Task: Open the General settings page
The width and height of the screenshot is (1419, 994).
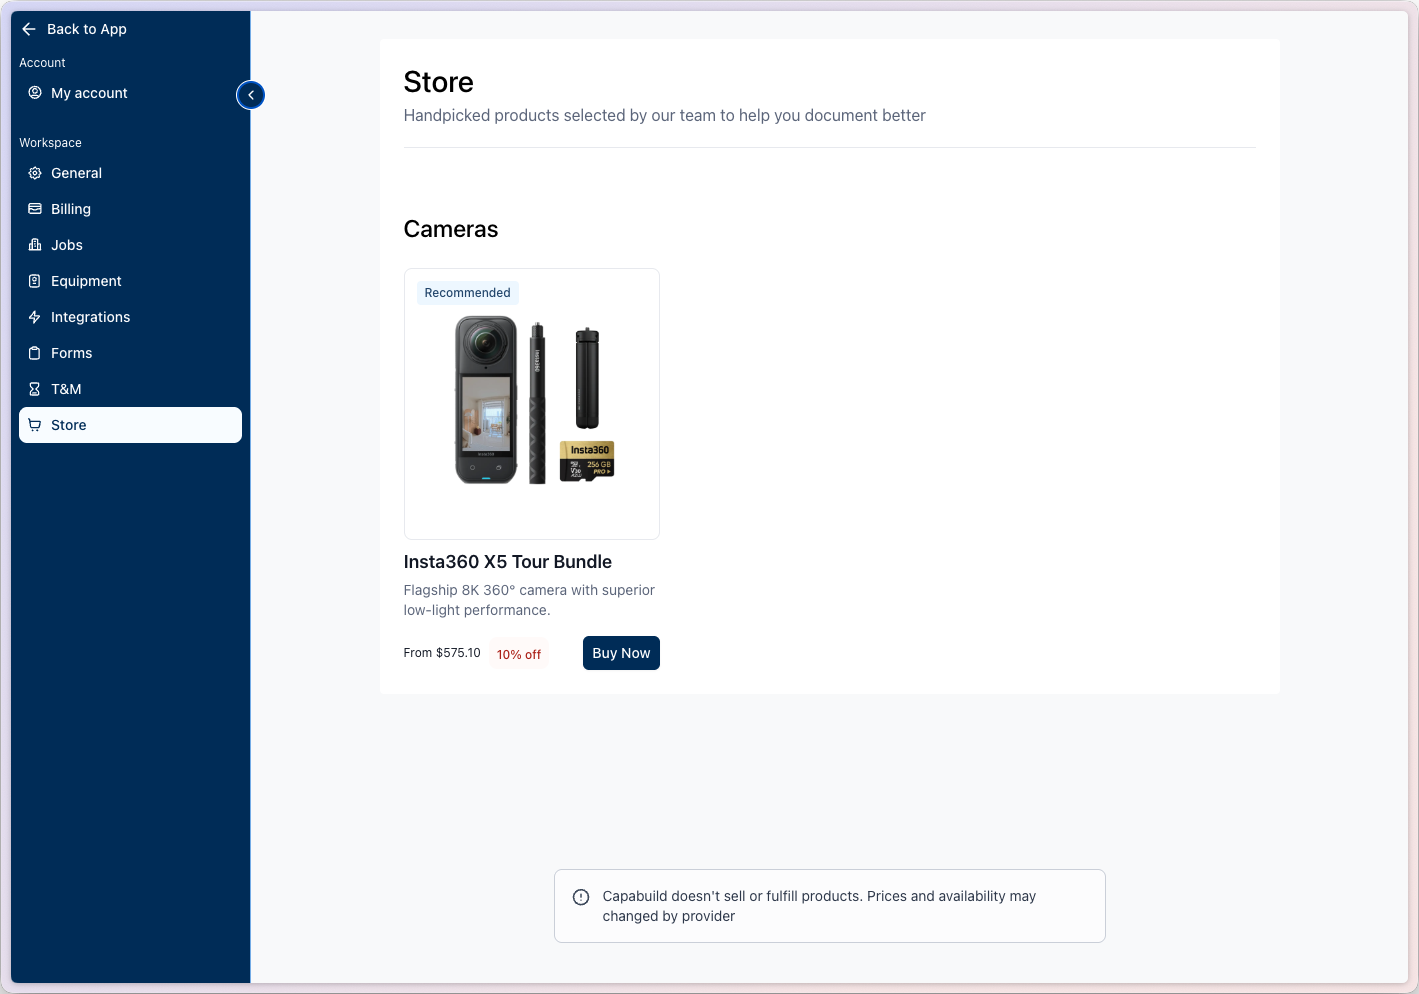Action: click(130, 173)
